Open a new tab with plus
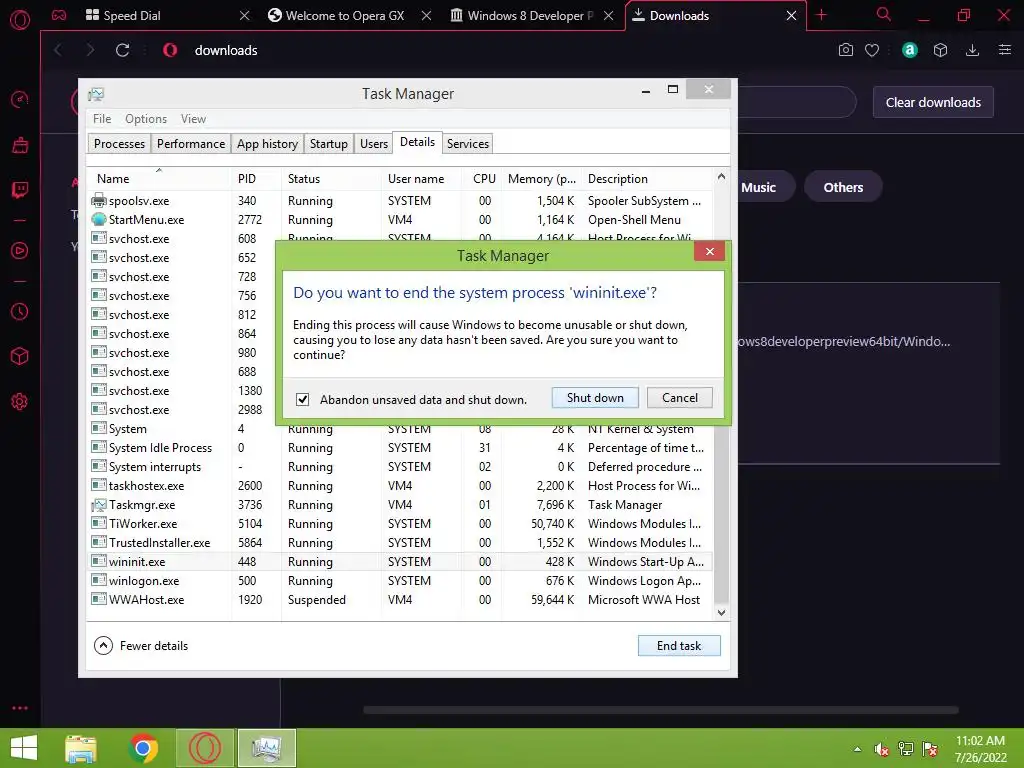Screen dimensions: 1024x768 click(822, 15)
